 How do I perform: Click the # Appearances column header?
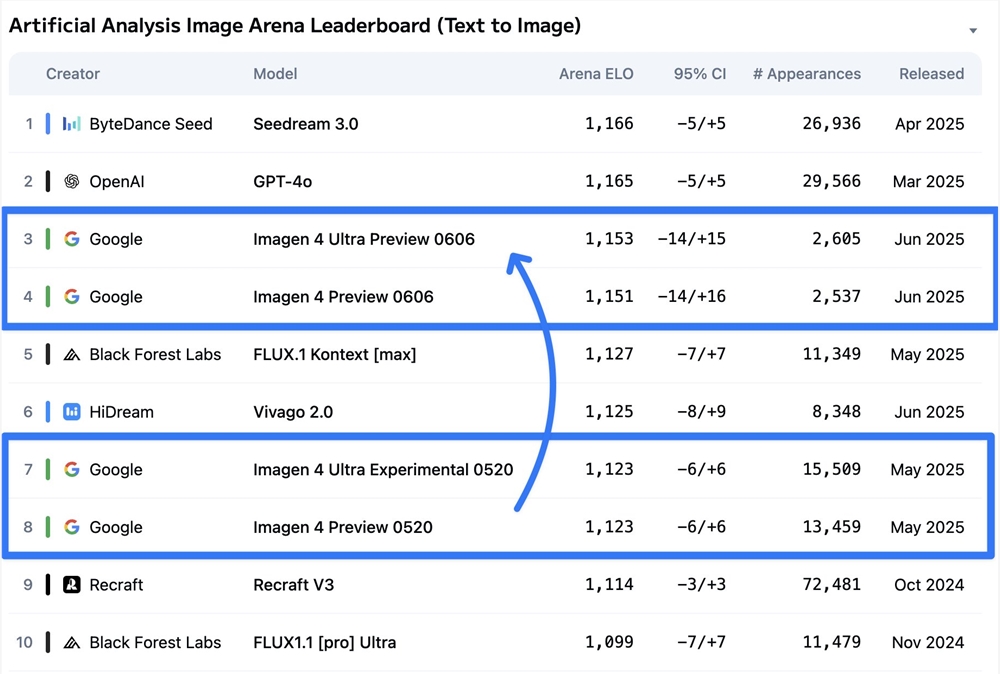(806, 74)
